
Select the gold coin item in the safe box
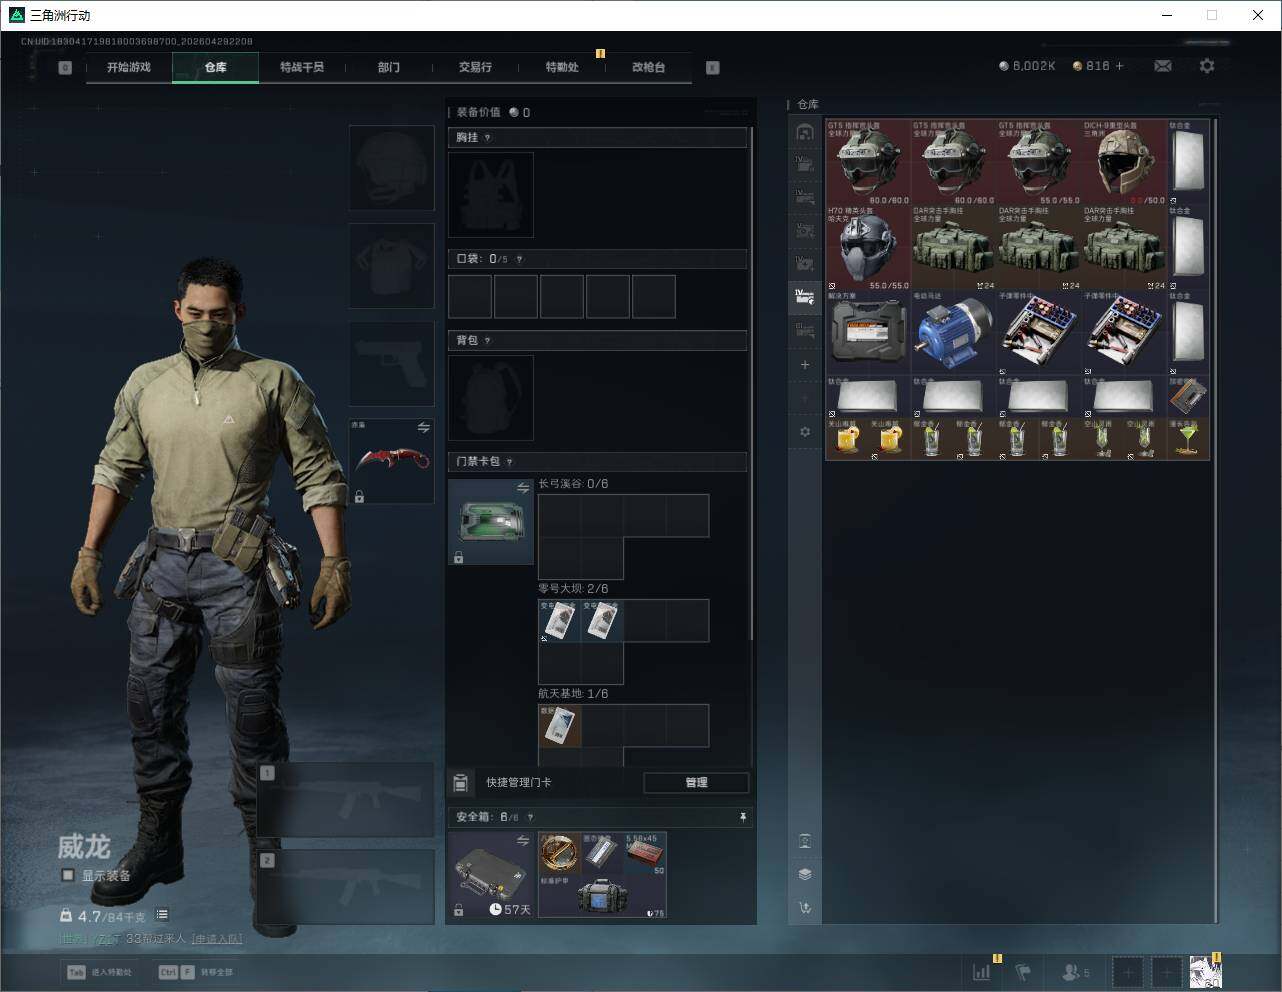560,854
